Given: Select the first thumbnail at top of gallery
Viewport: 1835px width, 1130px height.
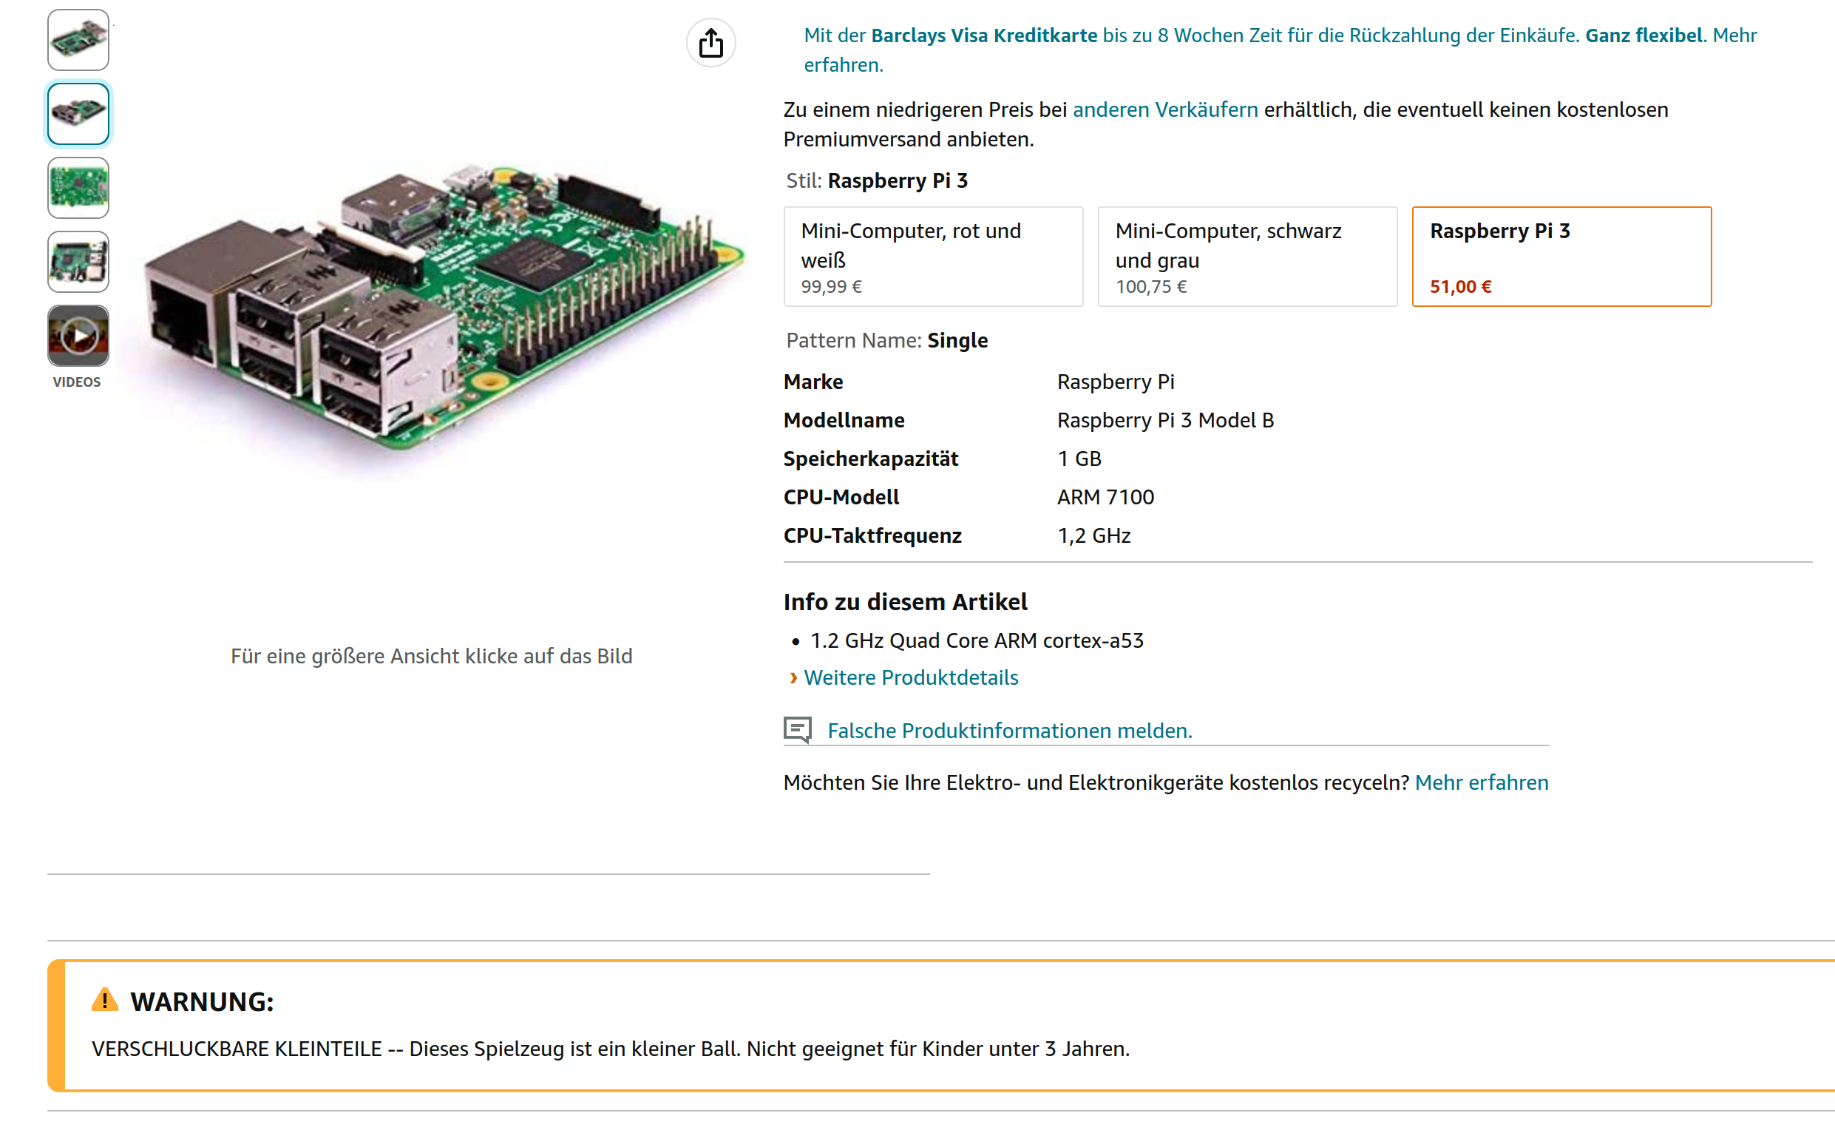Looking at the screenshot, I should [x=78, y=40].
